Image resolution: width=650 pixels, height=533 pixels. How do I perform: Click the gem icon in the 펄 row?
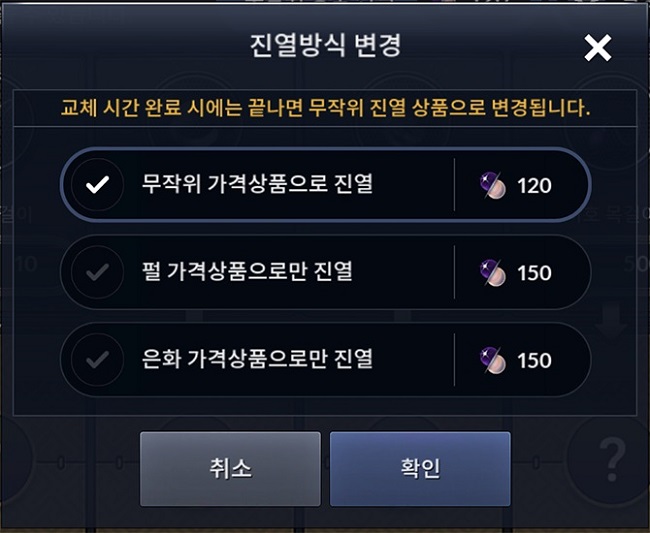point(494,272)
